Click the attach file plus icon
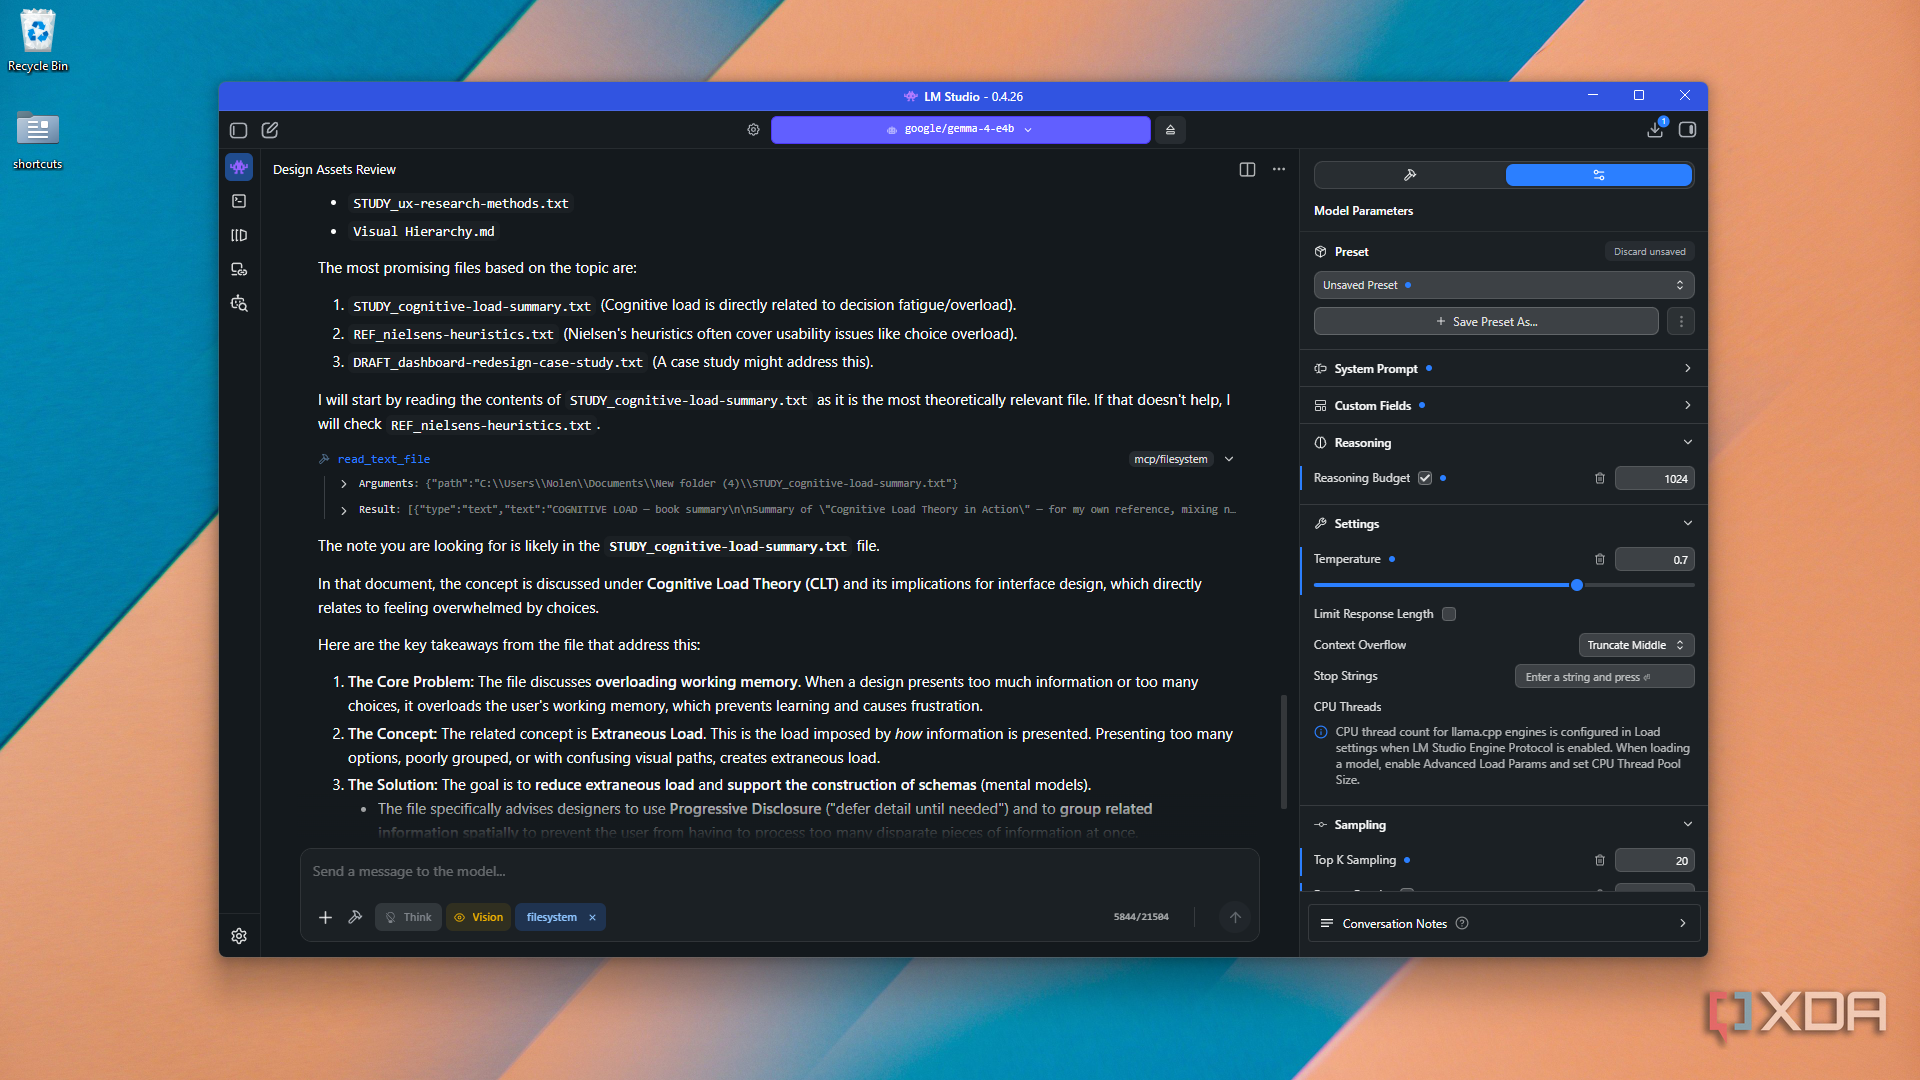This screenshot has width=1920, height=1080. click(x=325, y=917)
